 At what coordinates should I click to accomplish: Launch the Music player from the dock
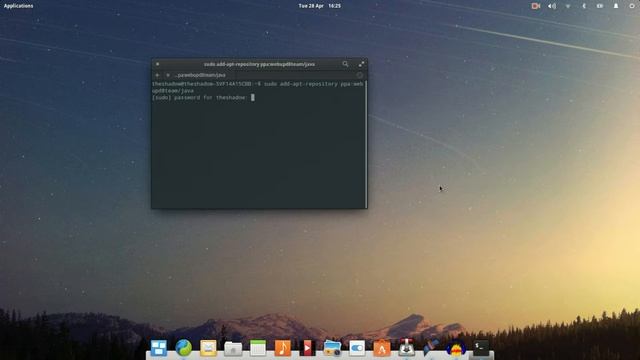[x=283, y=348]
